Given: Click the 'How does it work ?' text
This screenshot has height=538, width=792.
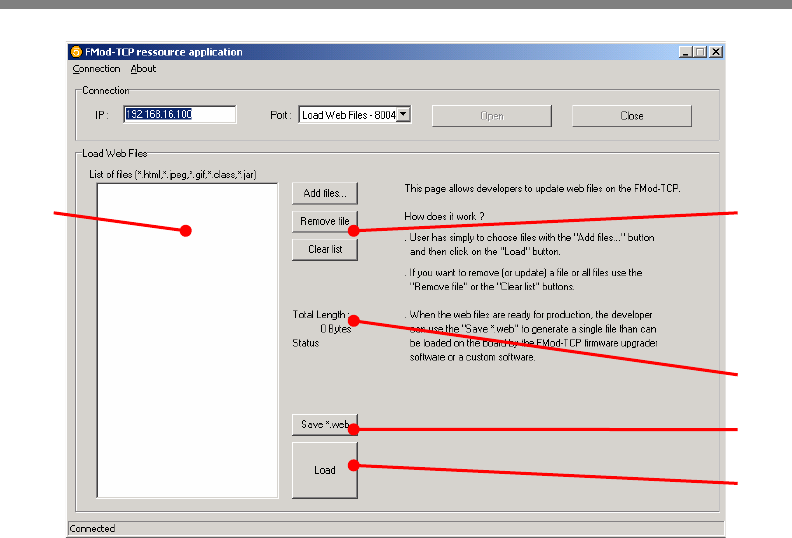Looking at the screenshot, I should (444, 216).
